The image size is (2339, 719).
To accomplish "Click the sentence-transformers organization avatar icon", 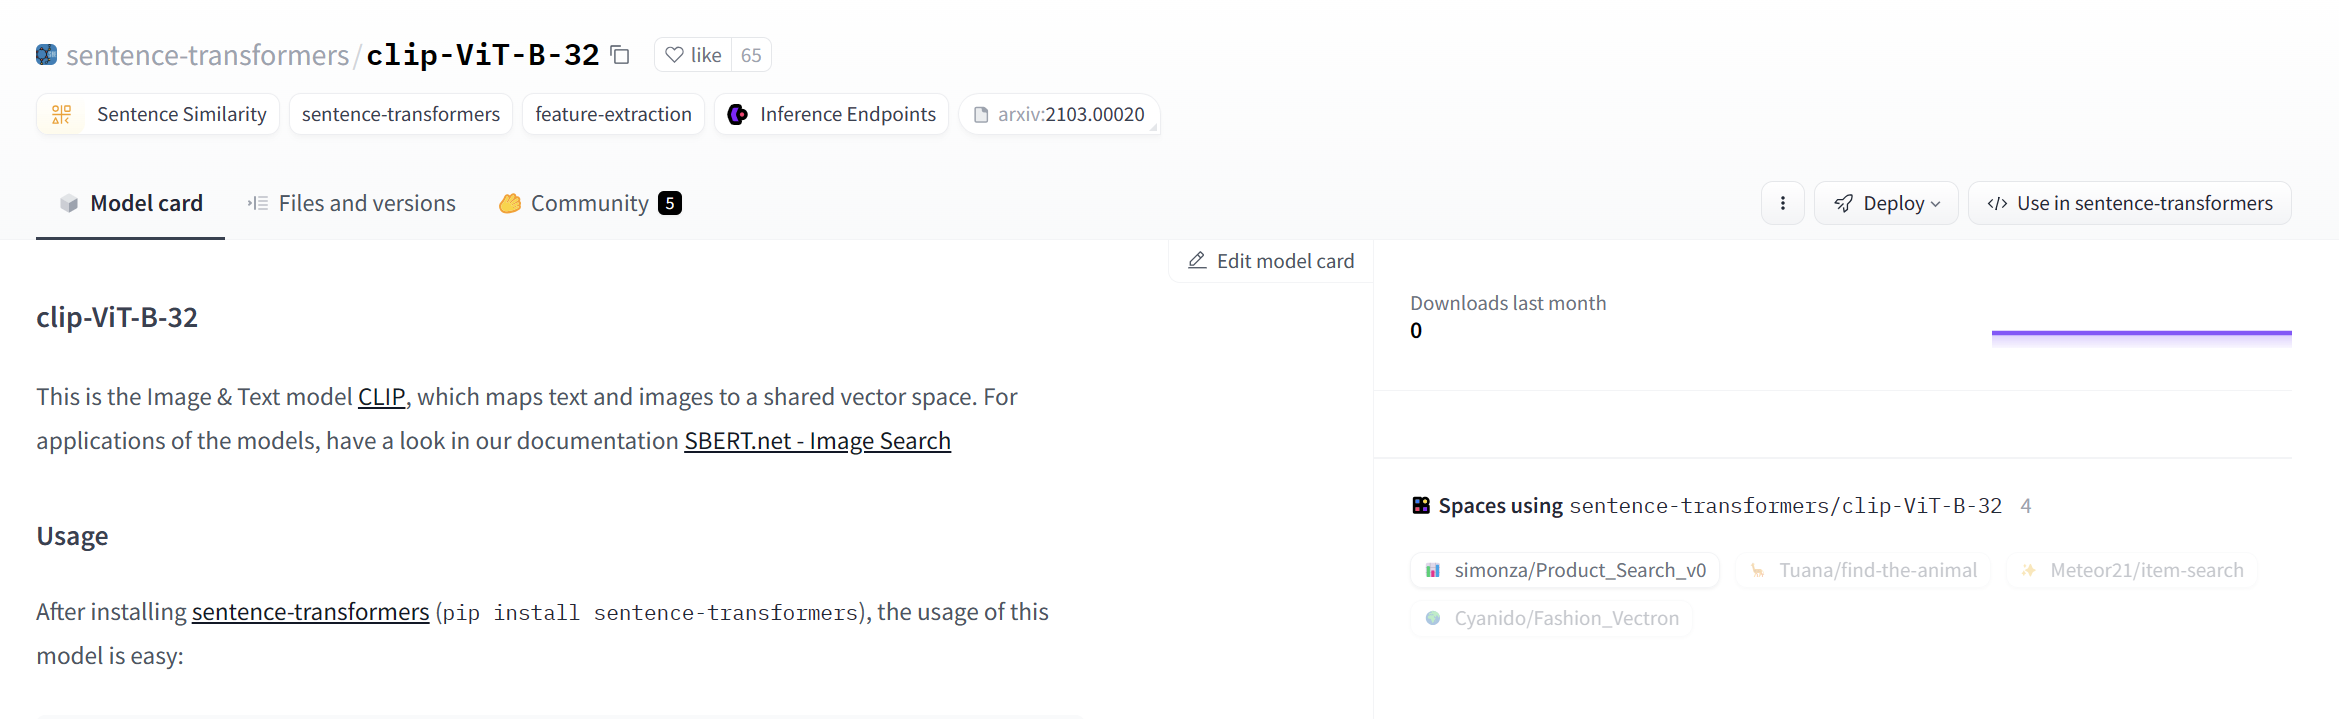I will coord(46,55).
